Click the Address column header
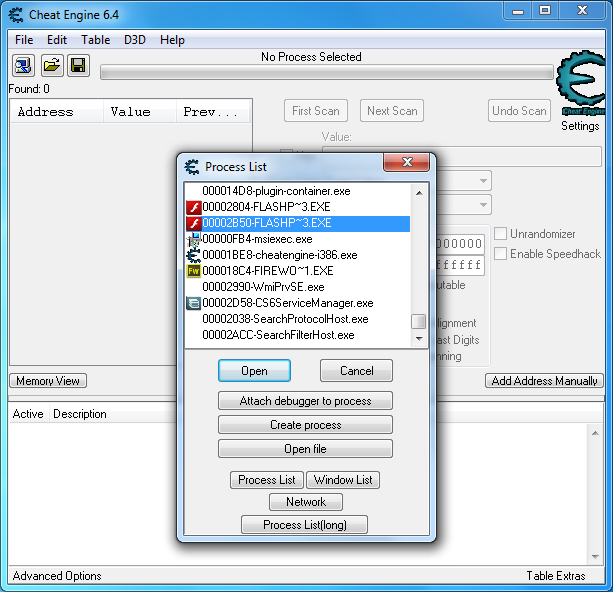 click(57, 112)
